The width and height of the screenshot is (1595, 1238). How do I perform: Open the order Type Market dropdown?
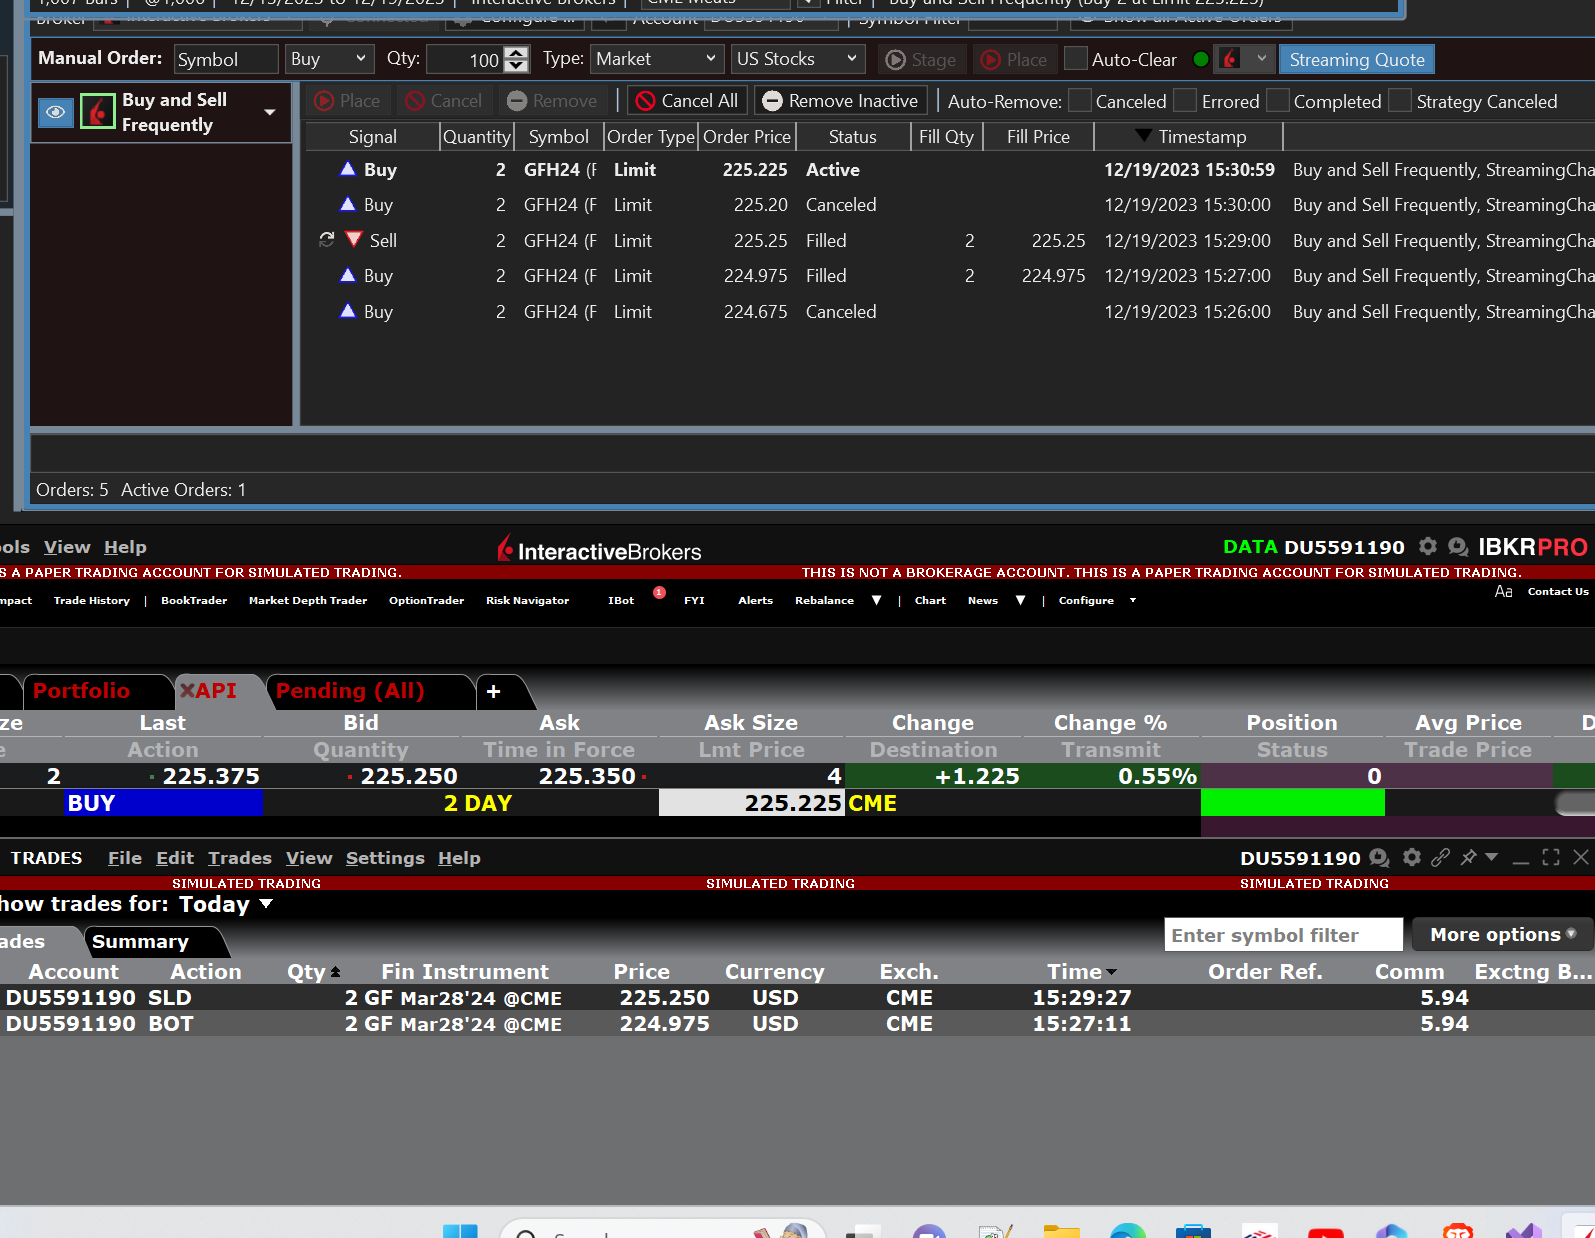click(656, 59)
